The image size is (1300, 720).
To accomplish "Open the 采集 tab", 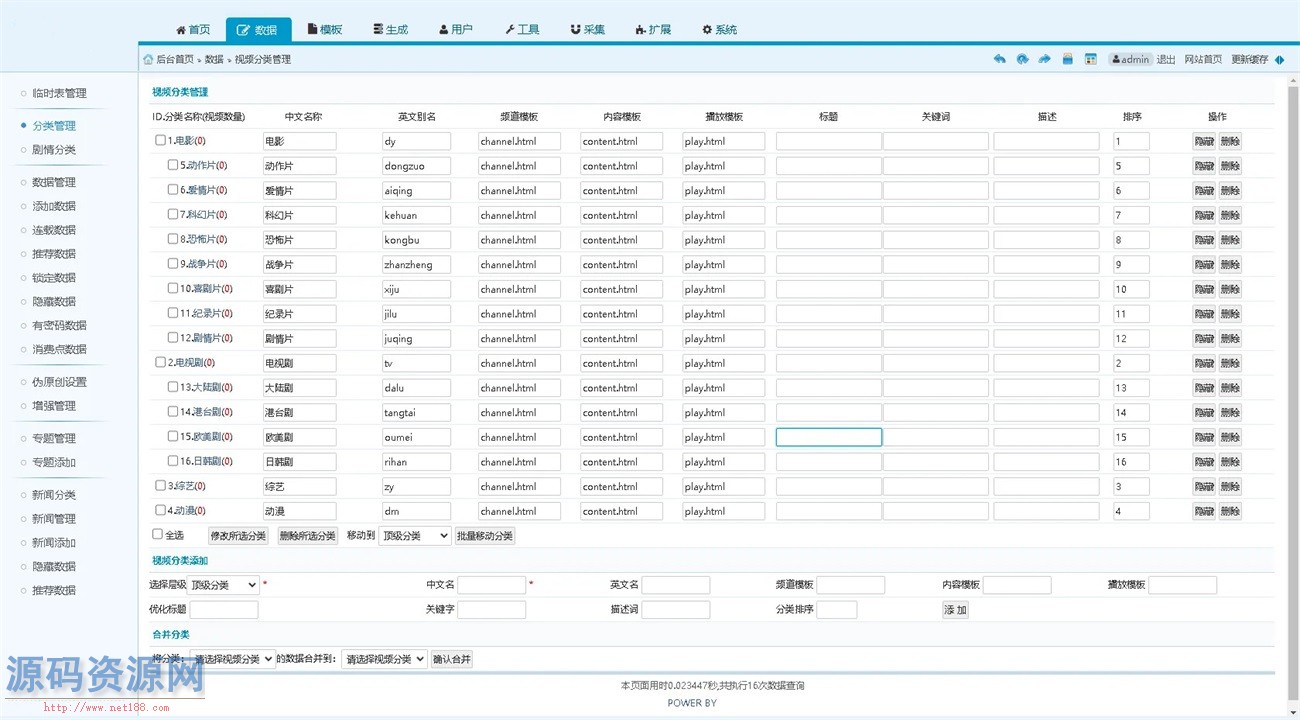I will 588,30.
